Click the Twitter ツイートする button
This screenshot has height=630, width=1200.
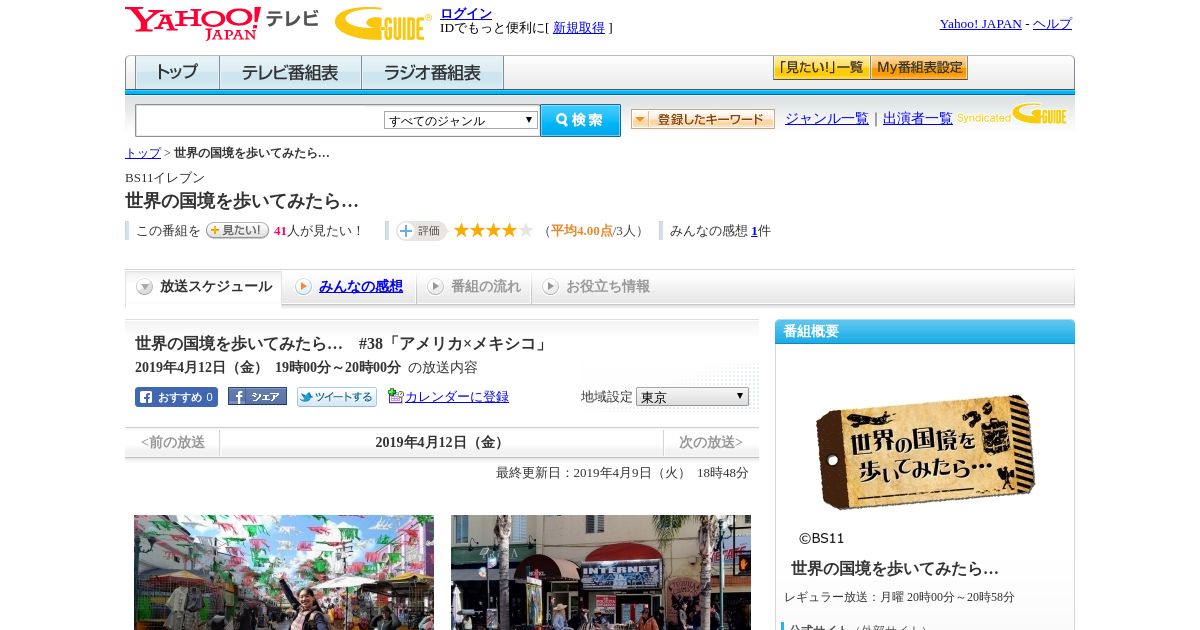(x=337, y=397)
